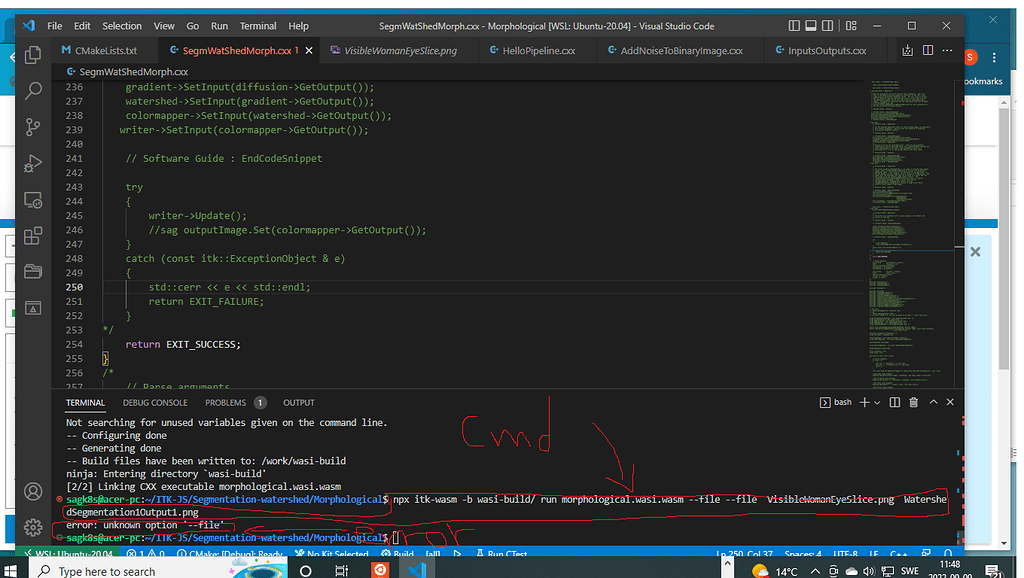1024x578 pixels.
Task: Open the Terminal menu in menu bar
Action: pyautogui.click(x=258, y=26)
